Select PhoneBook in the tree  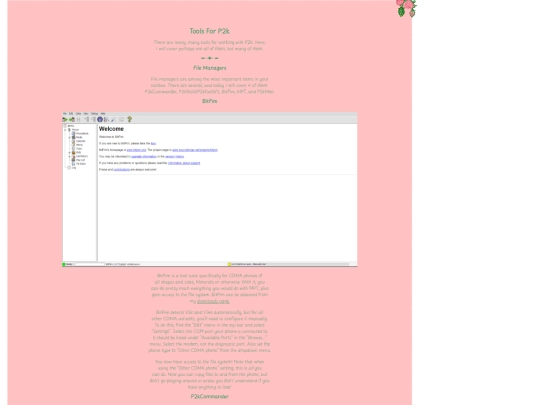tap(82, 133)
